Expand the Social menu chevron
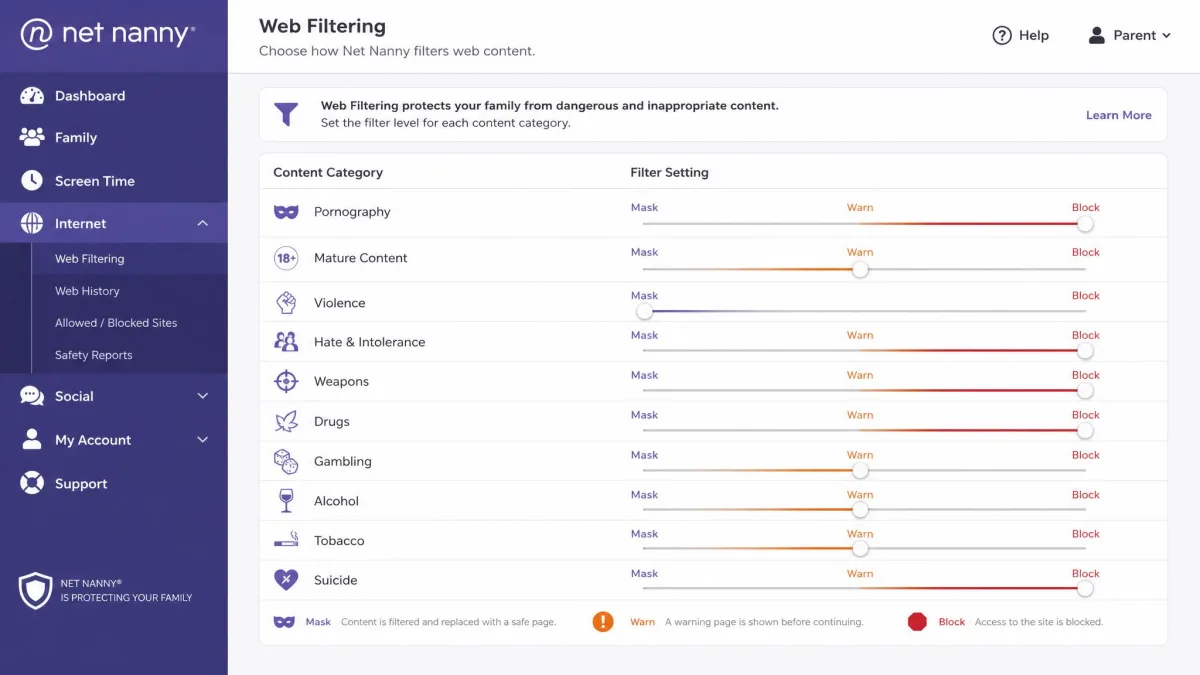The width and height of the screenshot is (1200, 675). point(203,396)
